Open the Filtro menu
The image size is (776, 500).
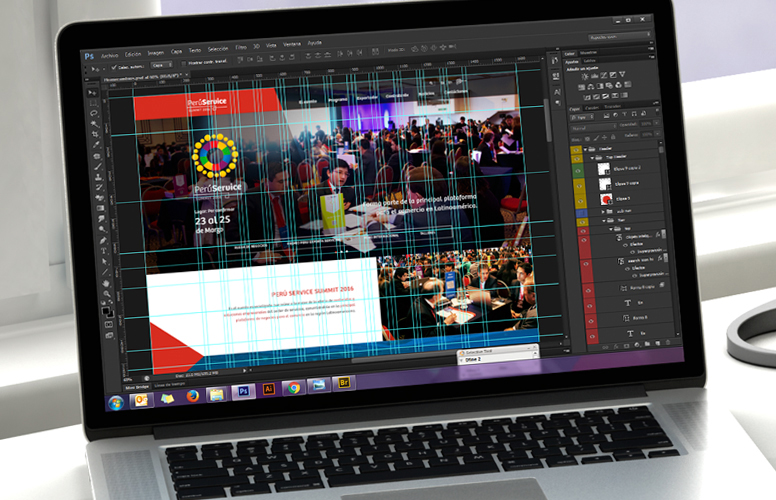point(241,48)
